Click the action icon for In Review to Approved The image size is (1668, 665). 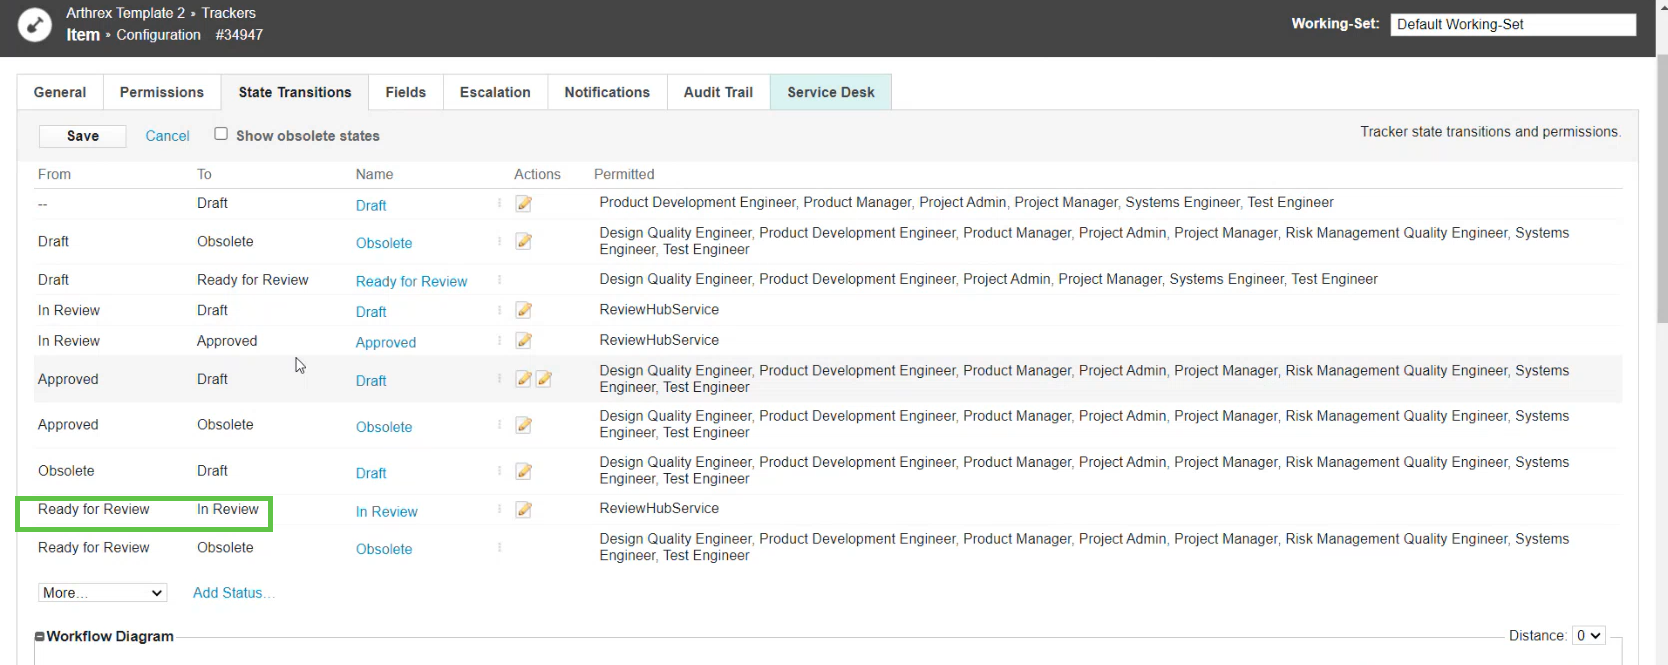[x=523, y=341]
